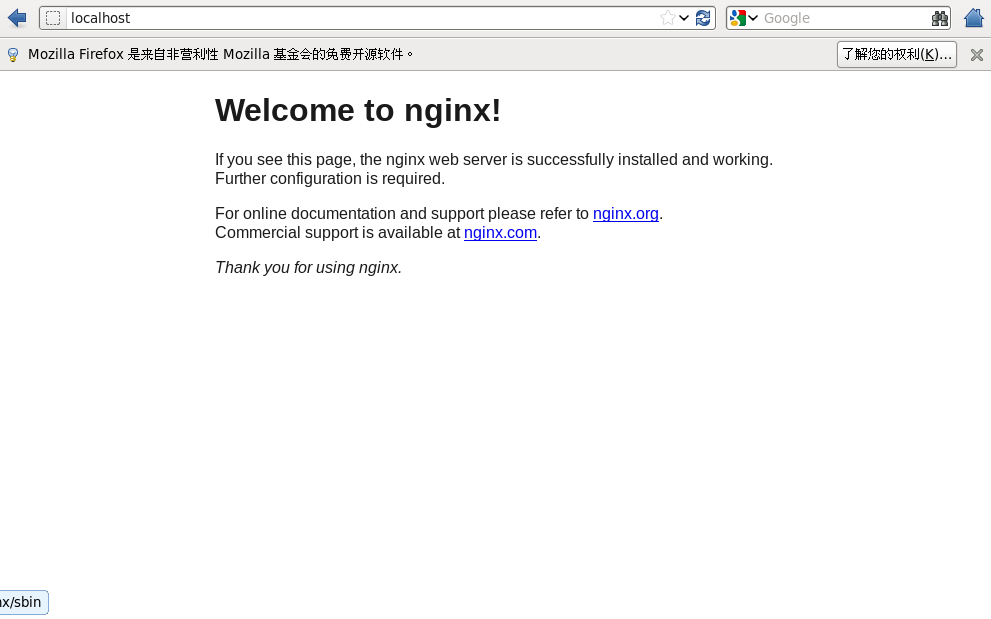Close the Mozilla Firefox notification bar
This screenshot has width=991, height=619.
tap(976, 55)
